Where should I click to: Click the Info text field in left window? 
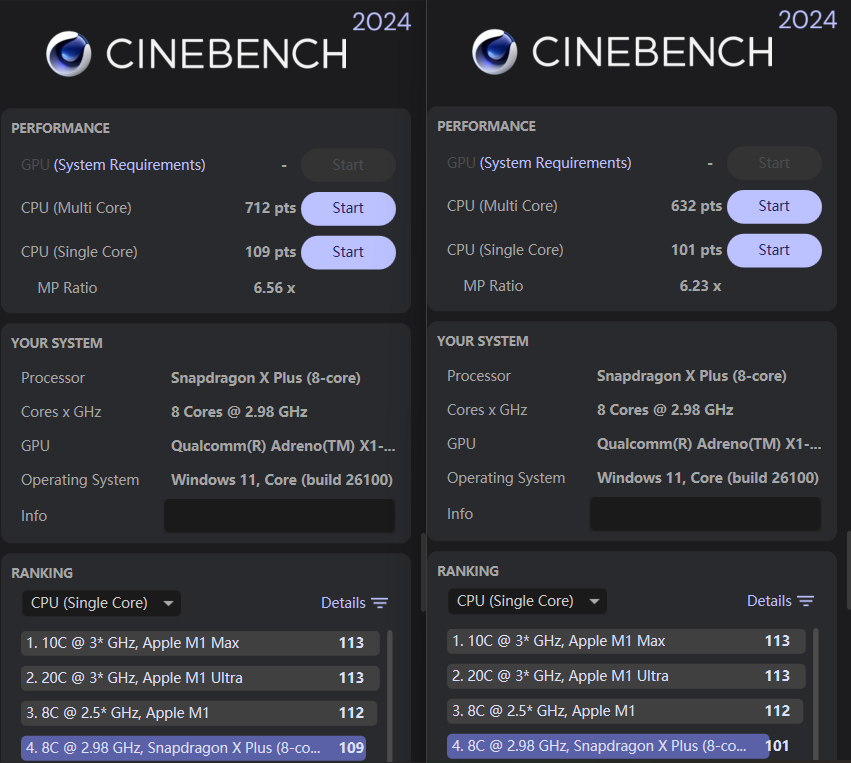[x=280, y=516]
